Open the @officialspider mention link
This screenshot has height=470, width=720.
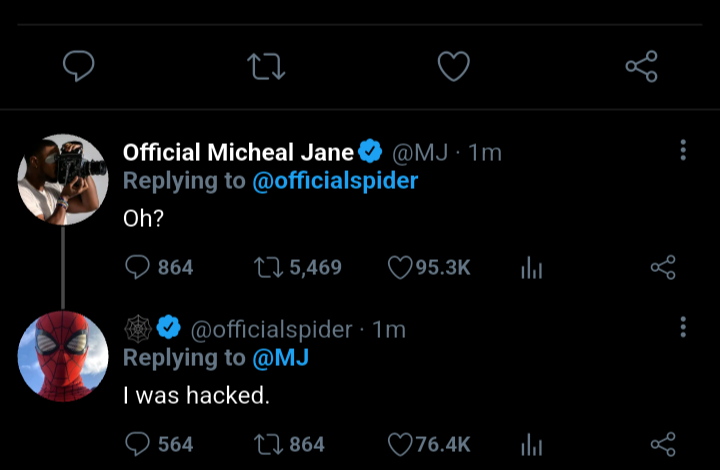336,181
